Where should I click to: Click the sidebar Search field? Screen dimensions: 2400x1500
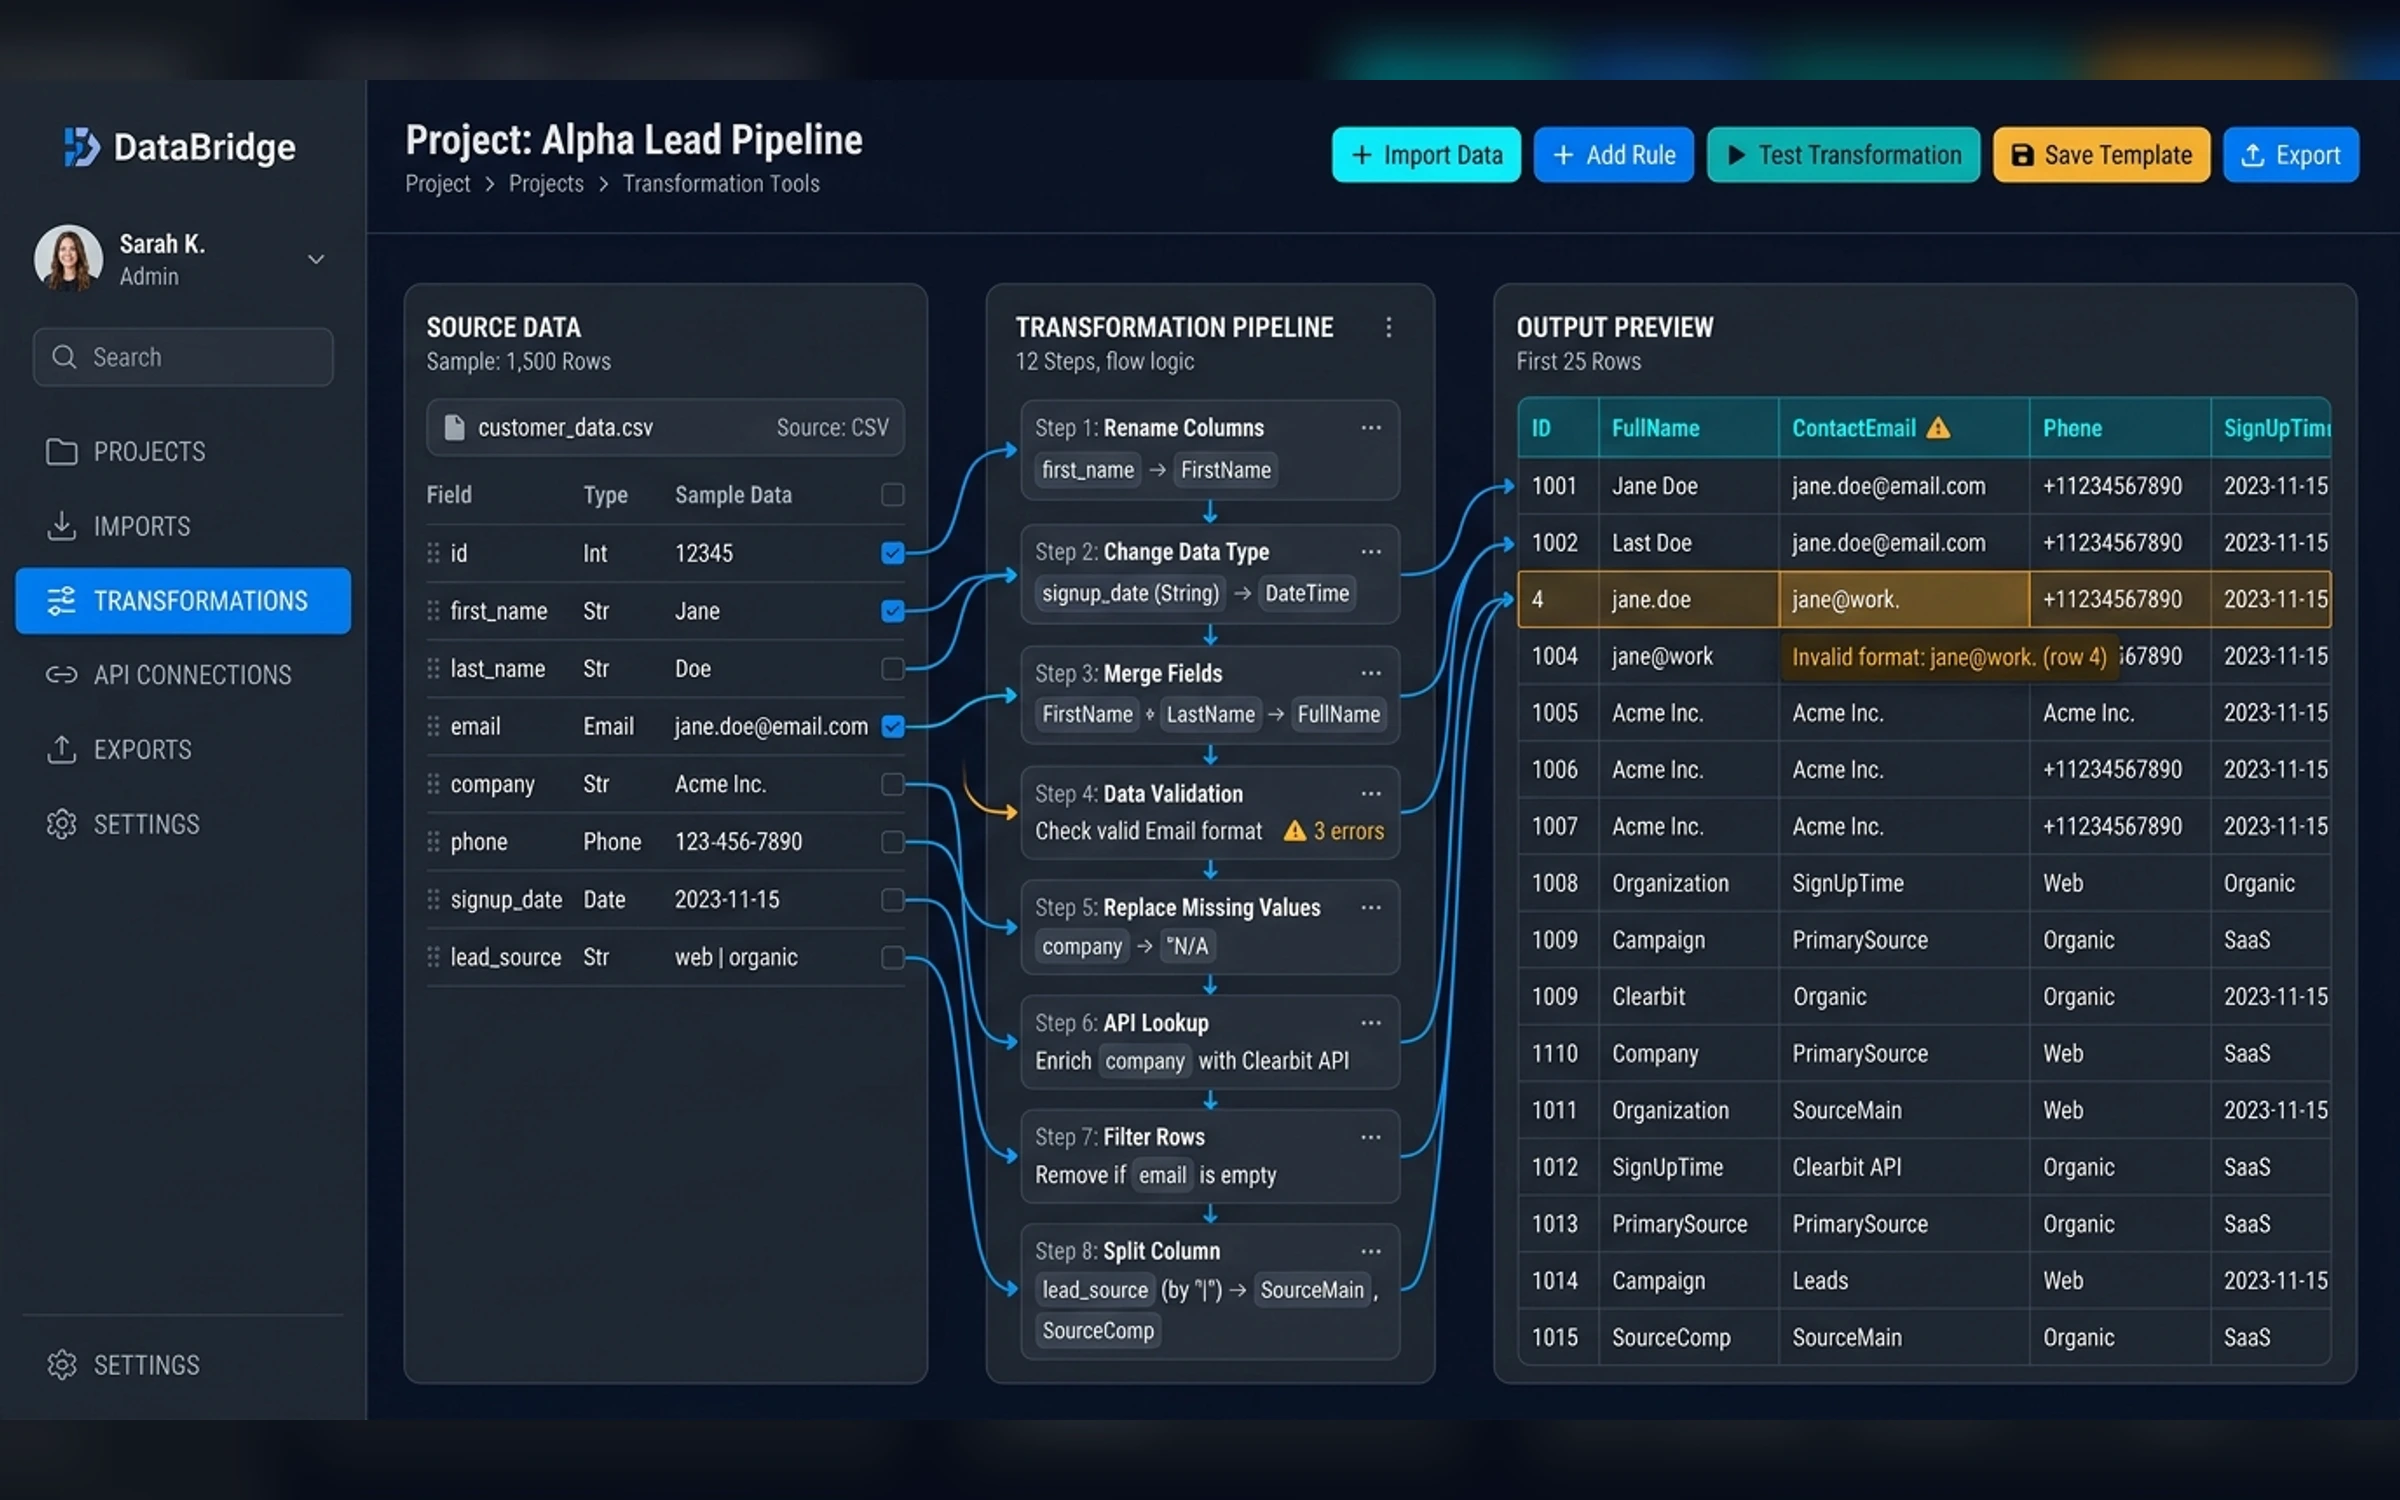pos(183,357)
